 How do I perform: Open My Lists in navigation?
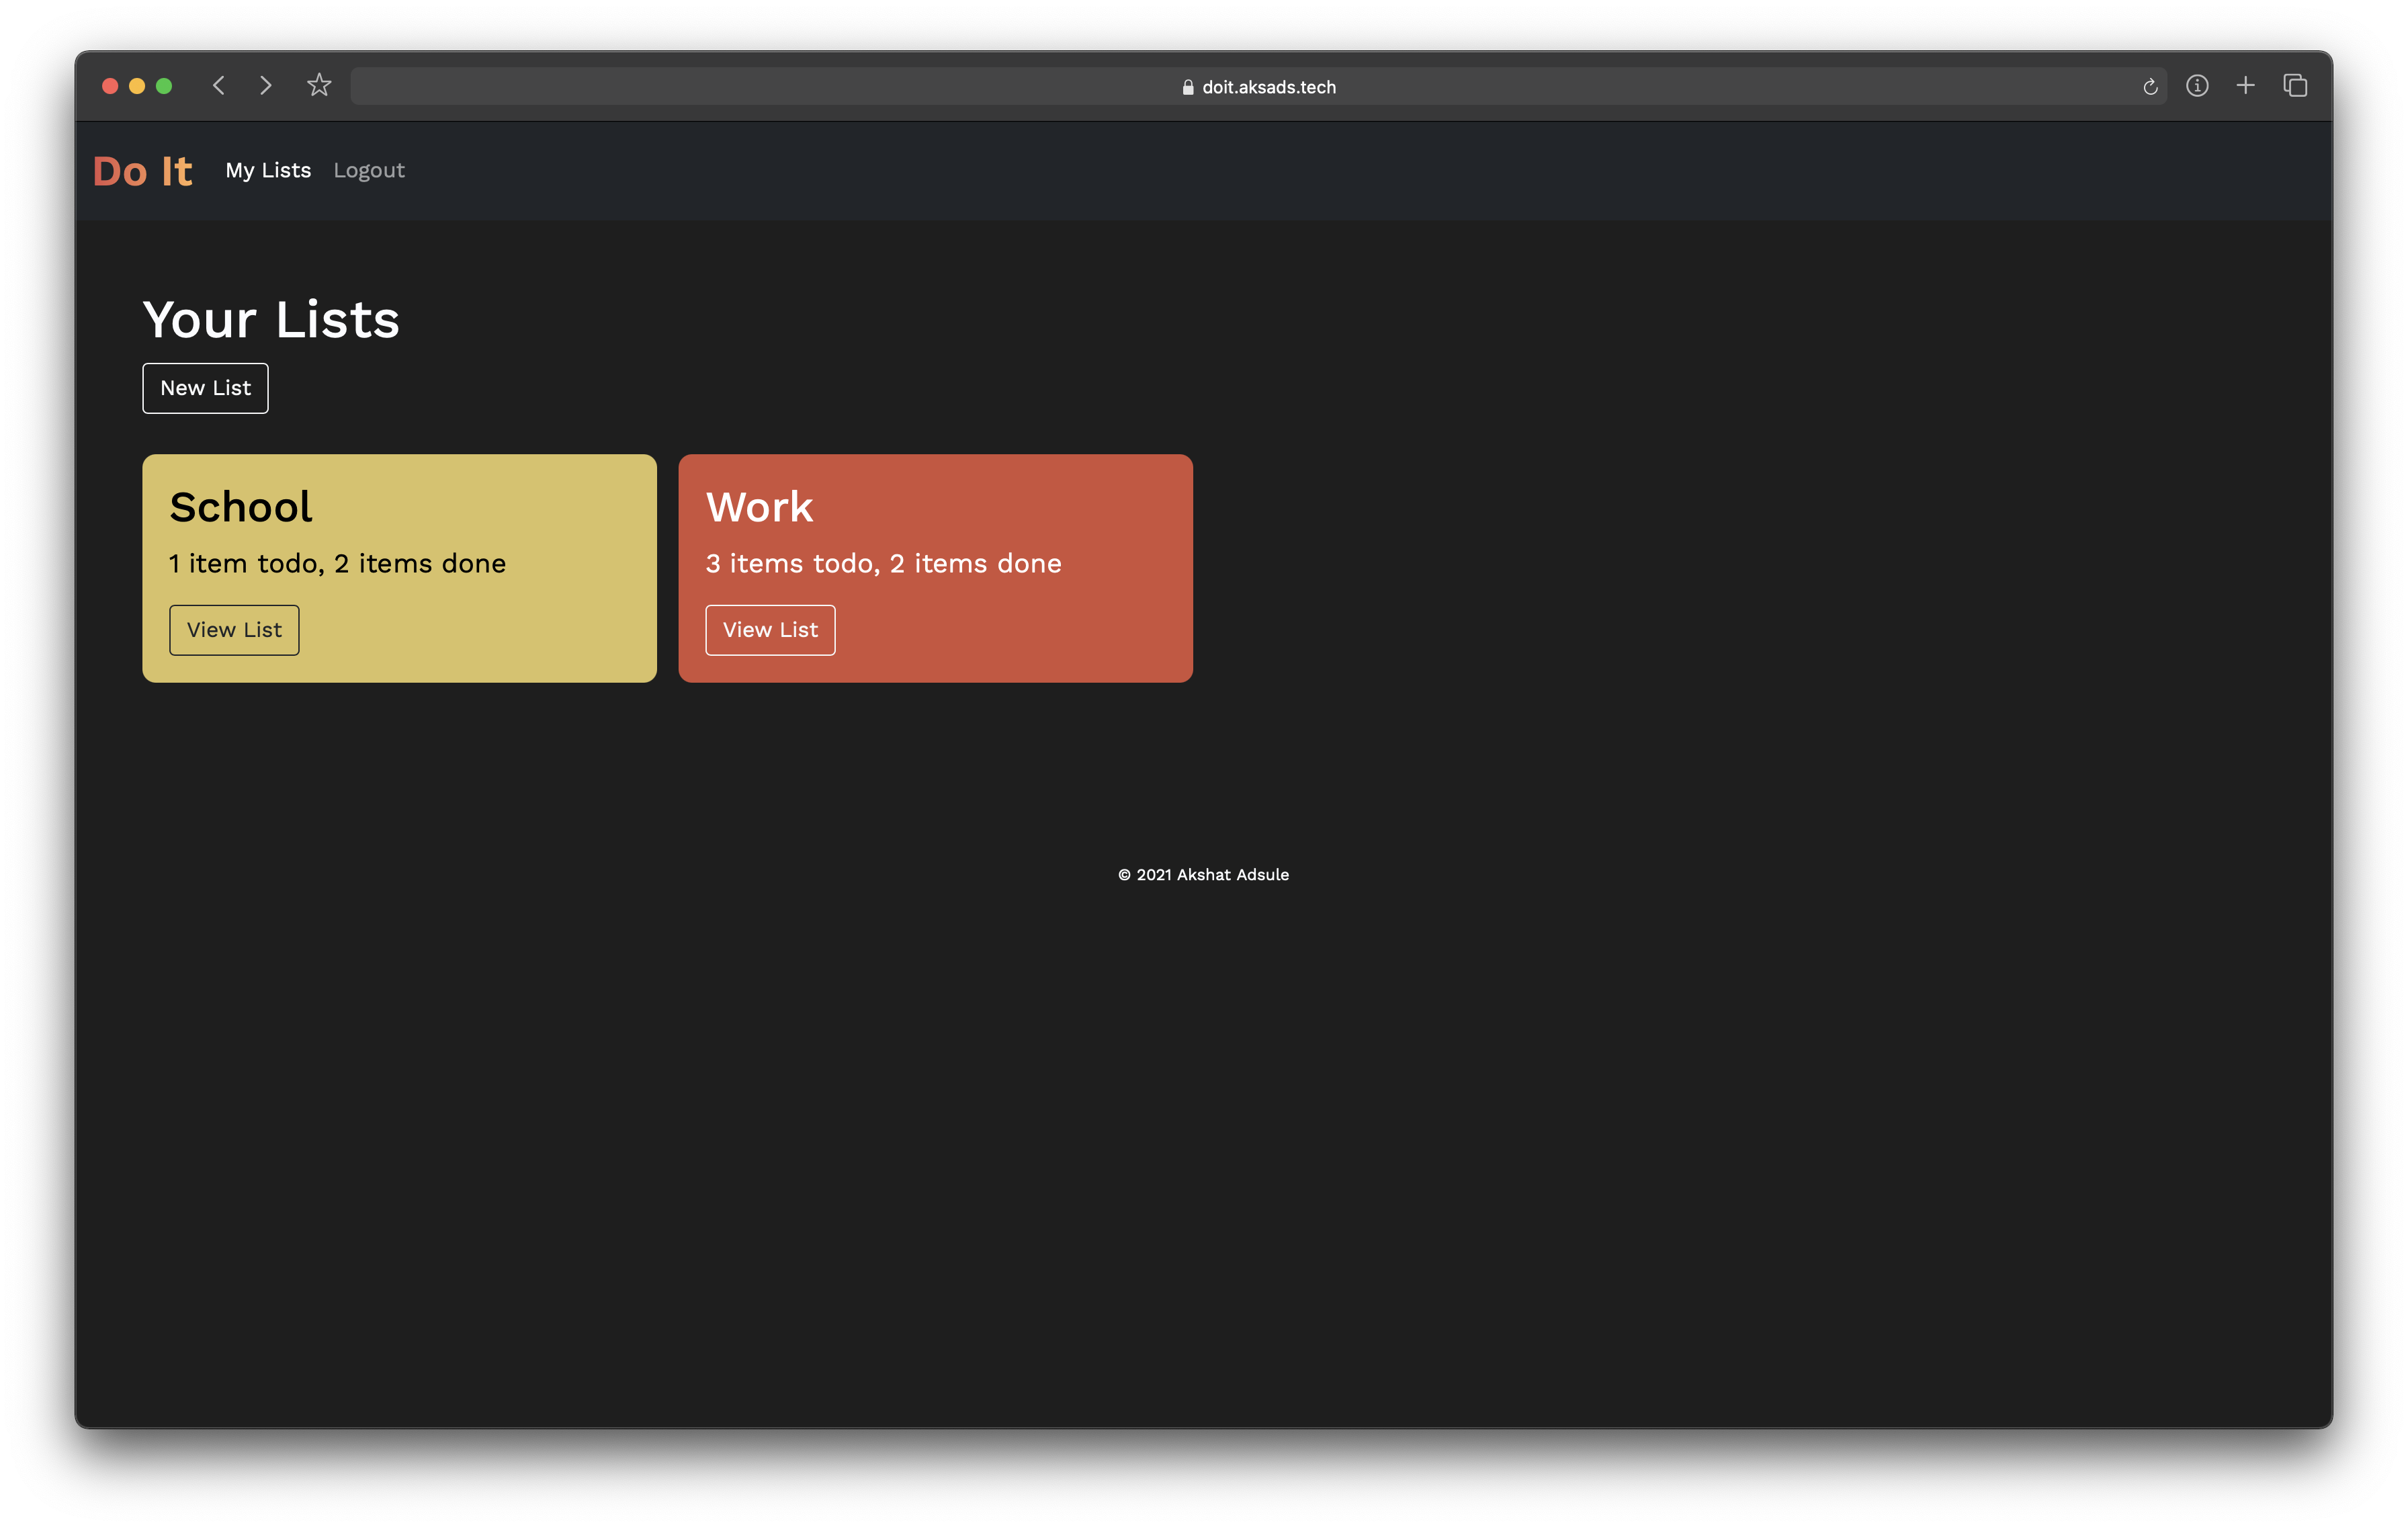click(268, 170)
